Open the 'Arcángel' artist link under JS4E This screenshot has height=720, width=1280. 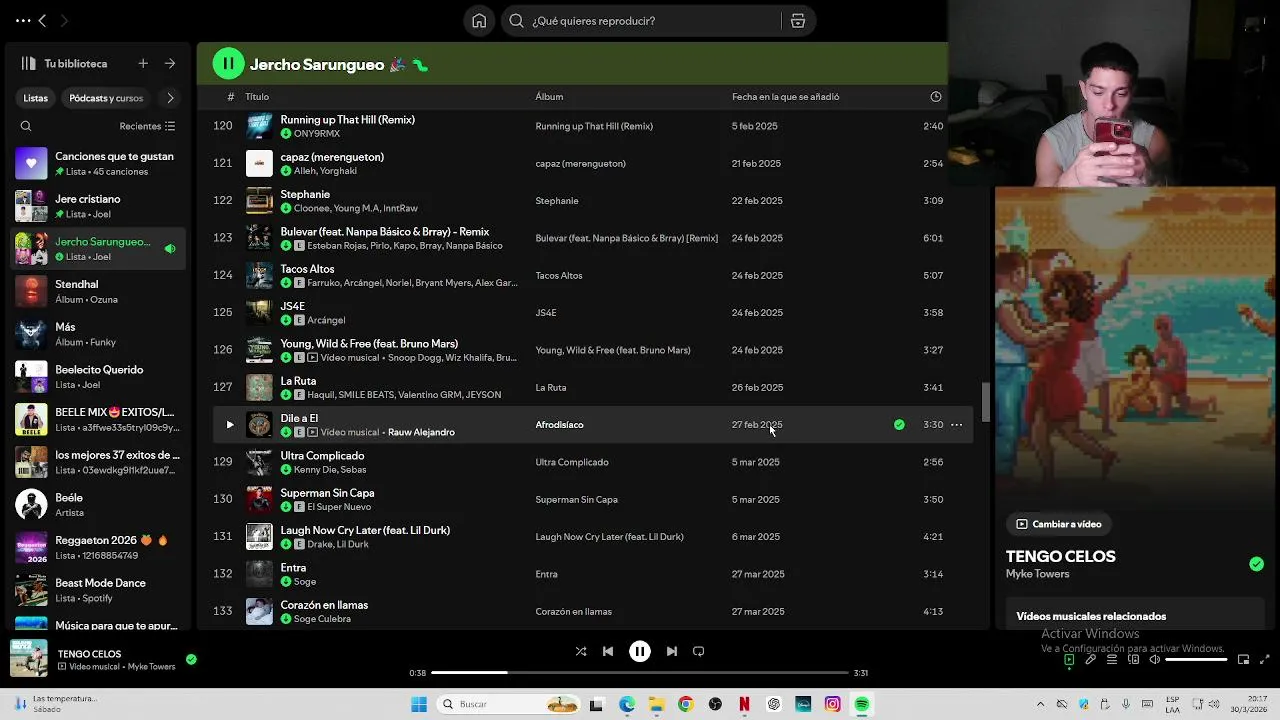tap(326, 320)
